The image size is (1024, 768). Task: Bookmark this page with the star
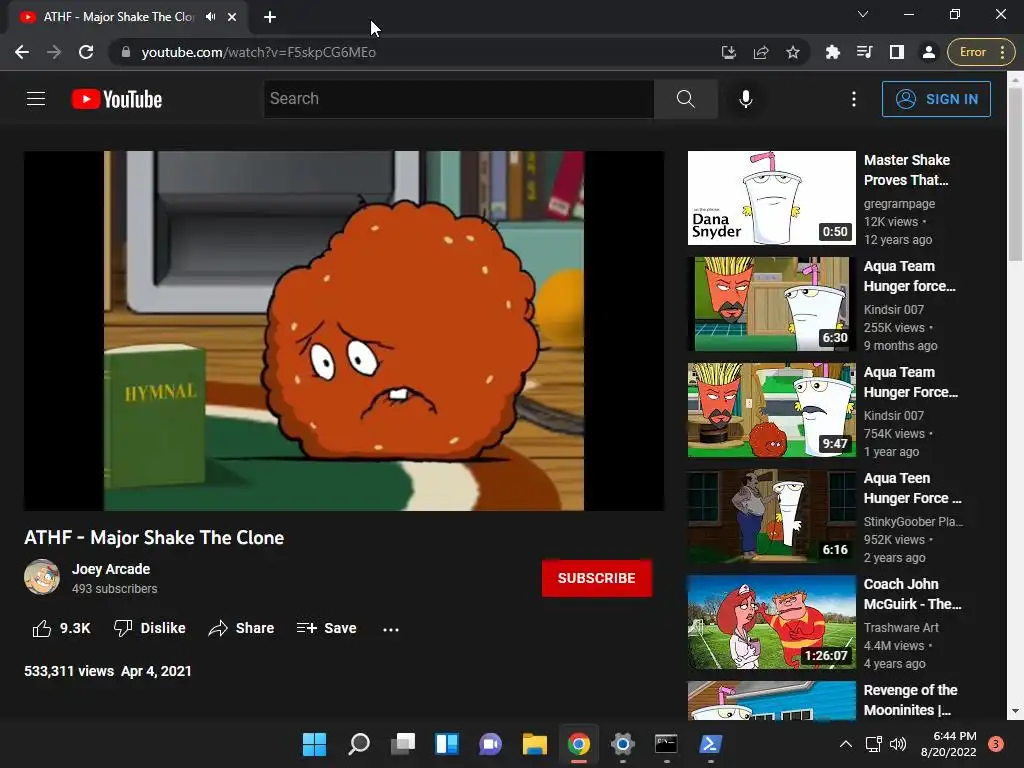[792, 52]
